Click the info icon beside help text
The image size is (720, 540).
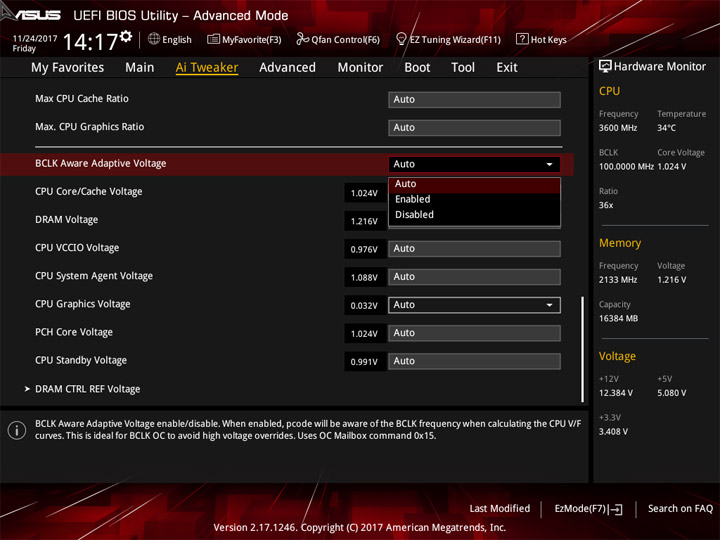(17, 430)
